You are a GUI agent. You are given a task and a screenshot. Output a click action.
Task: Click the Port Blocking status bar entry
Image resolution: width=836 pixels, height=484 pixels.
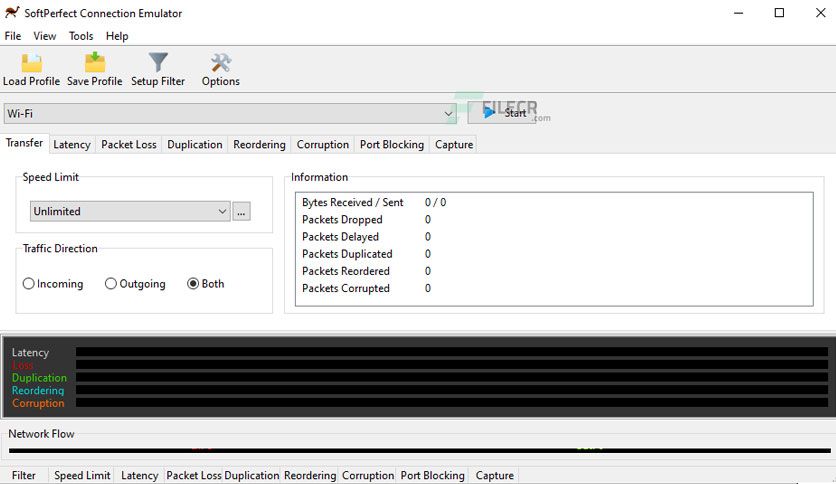(432, 475)
